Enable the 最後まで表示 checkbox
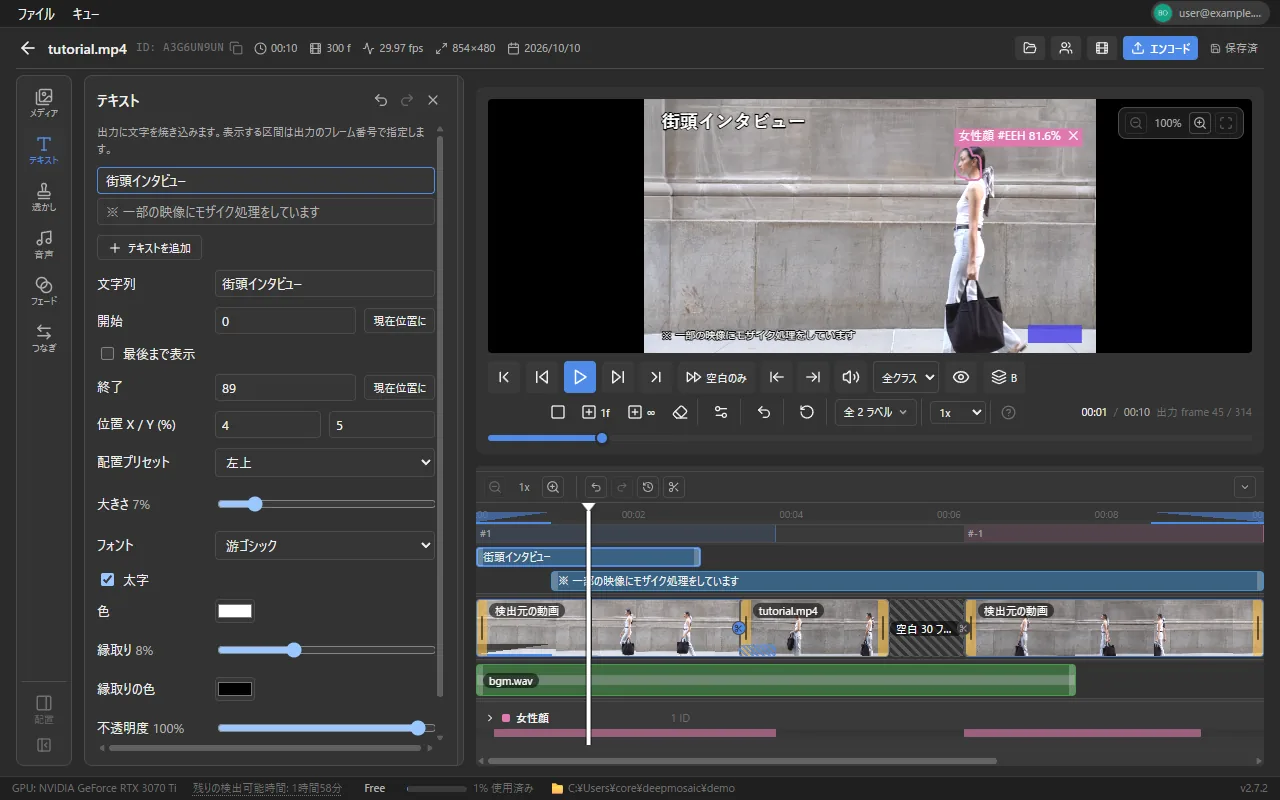This screenshot has width=1280, height=800. [107, 354]
